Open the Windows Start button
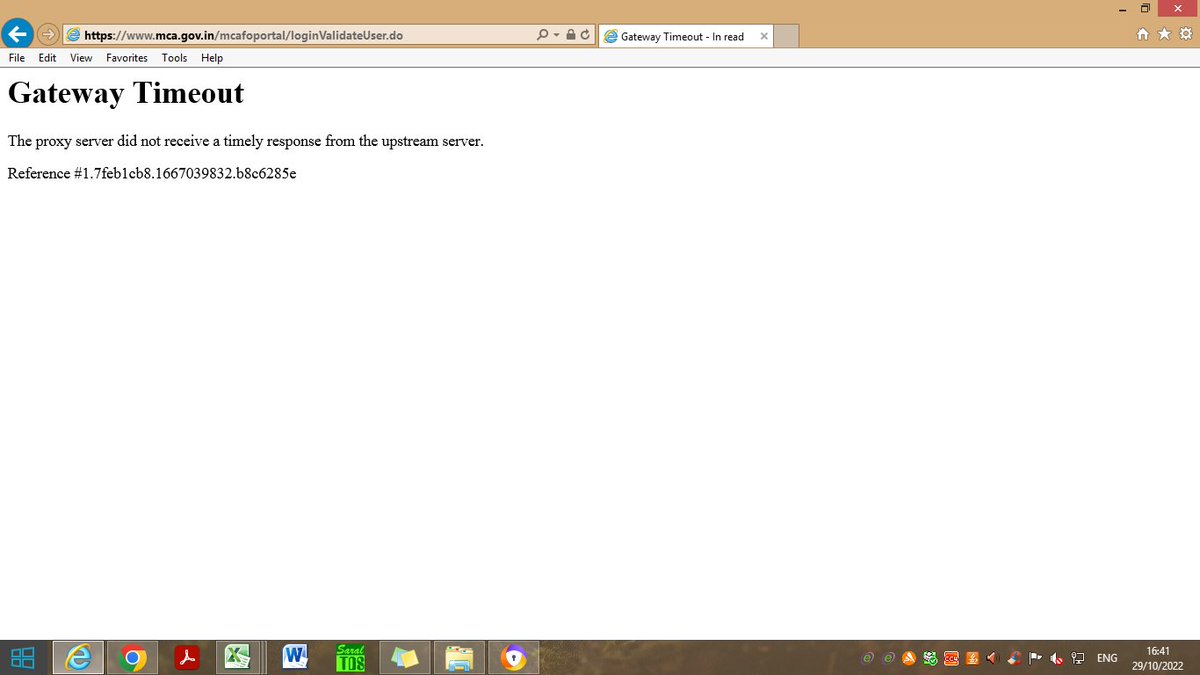The image size is (1200, 675). pos(23,657)
